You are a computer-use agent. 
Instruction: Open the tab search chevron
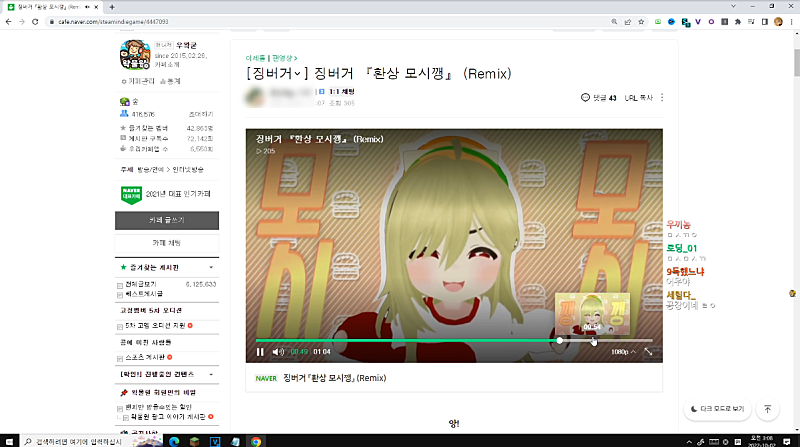[733, 7]
